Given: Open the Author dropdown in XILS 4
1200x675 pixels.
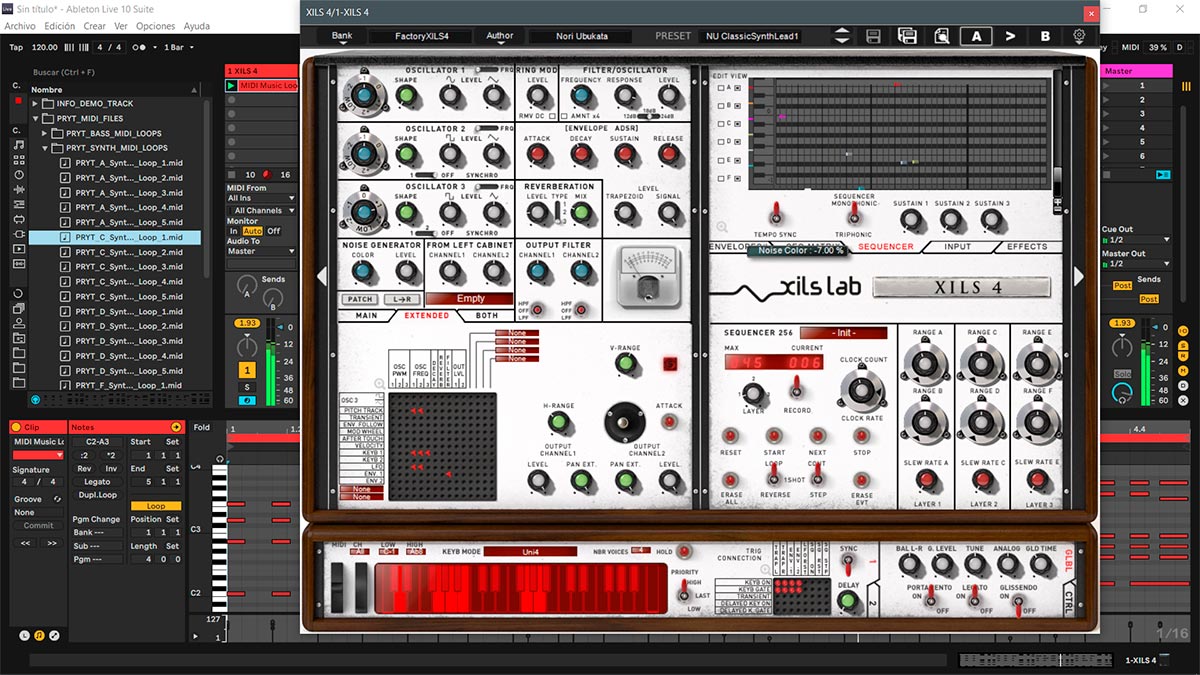Looking at the screenshot, I should [x=499, y=36].
